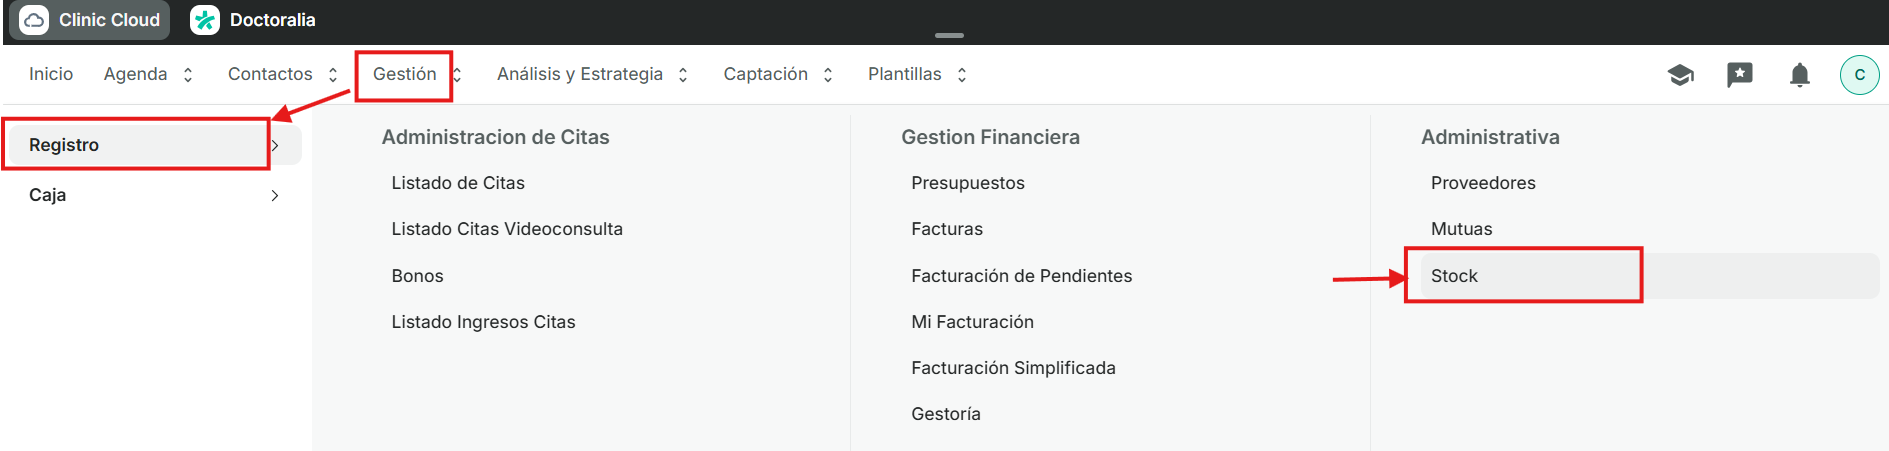Open the Contactos dropdown
Image resolution: width=1889 pixels, height=451 pixels.
[282, 75]
